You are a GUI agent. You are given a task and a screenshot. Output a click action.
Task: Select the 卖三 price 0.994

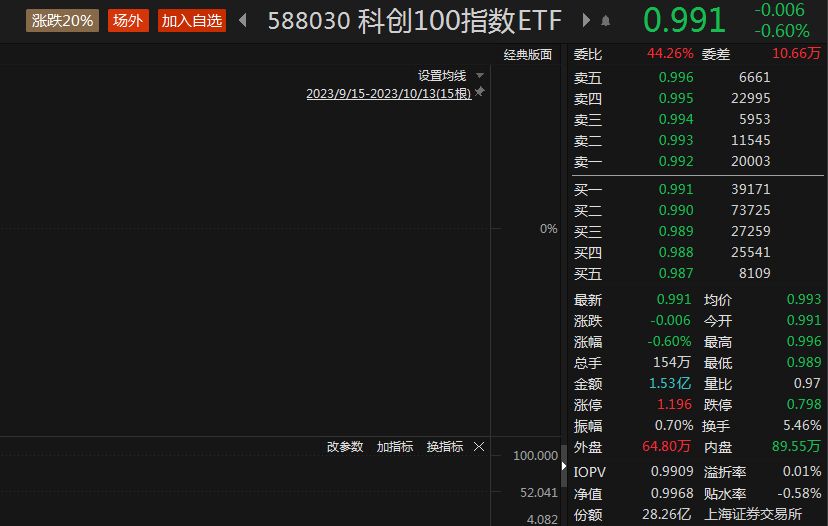(x=676, y=119)
